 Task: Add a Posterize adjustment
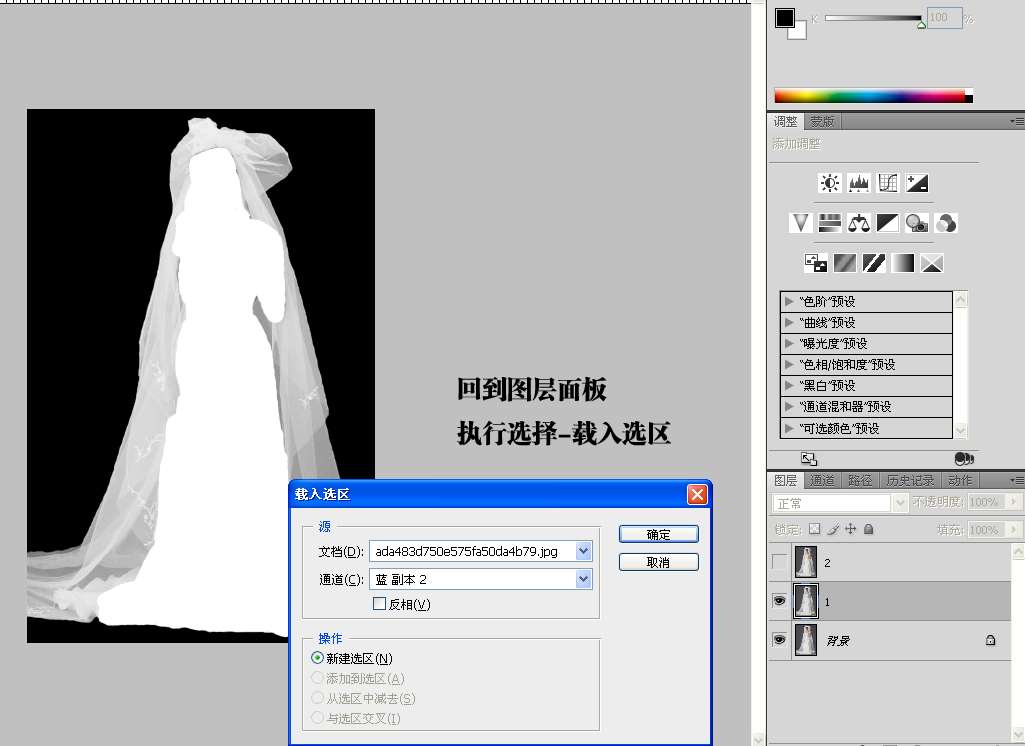coord(845,263)
